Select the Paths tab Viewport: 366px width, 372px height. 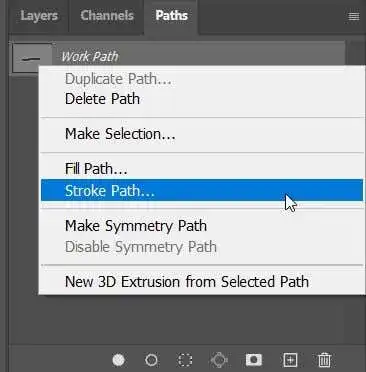point(171,16)
